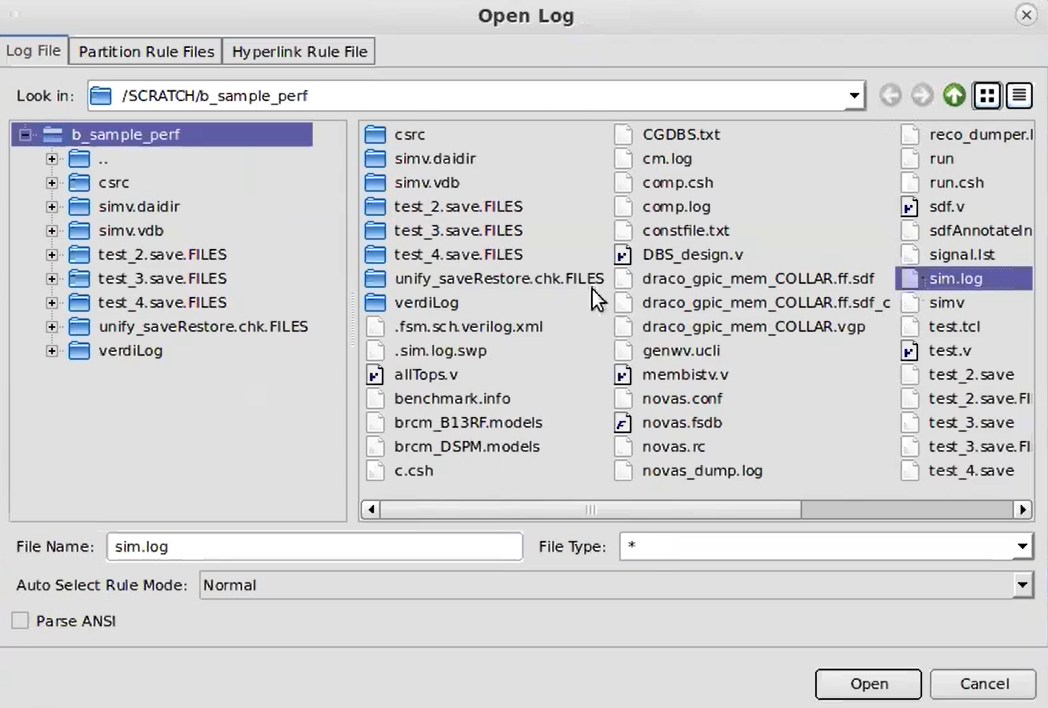Select the c.csh file
This screenshot has height=708, width=1048.
400,471
